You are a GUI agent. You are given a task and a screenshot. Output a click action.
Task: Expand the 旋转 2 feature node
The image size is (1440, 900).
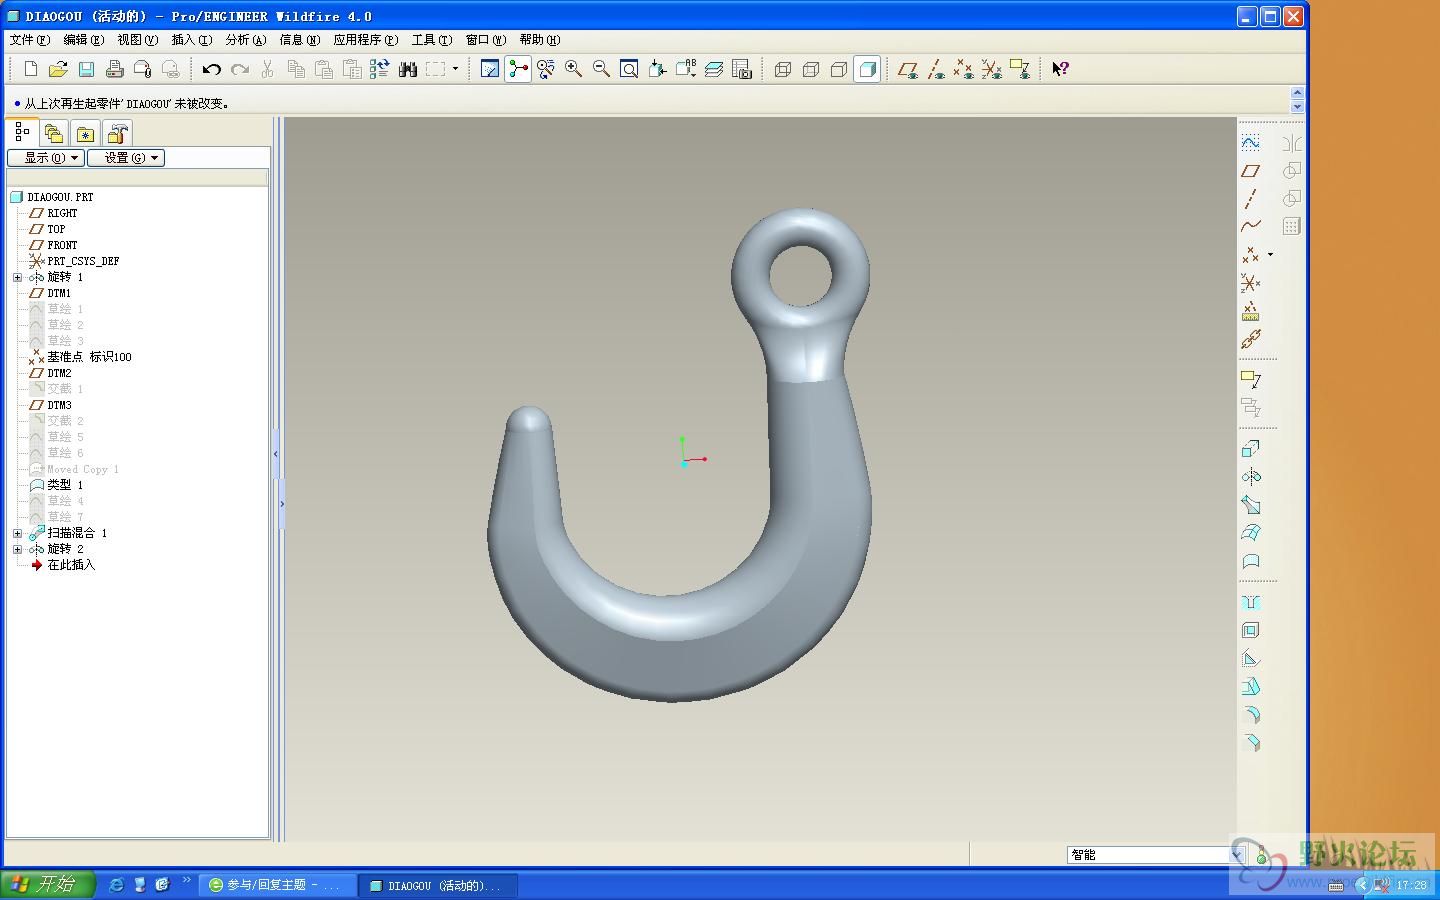[x=17, y=549]
